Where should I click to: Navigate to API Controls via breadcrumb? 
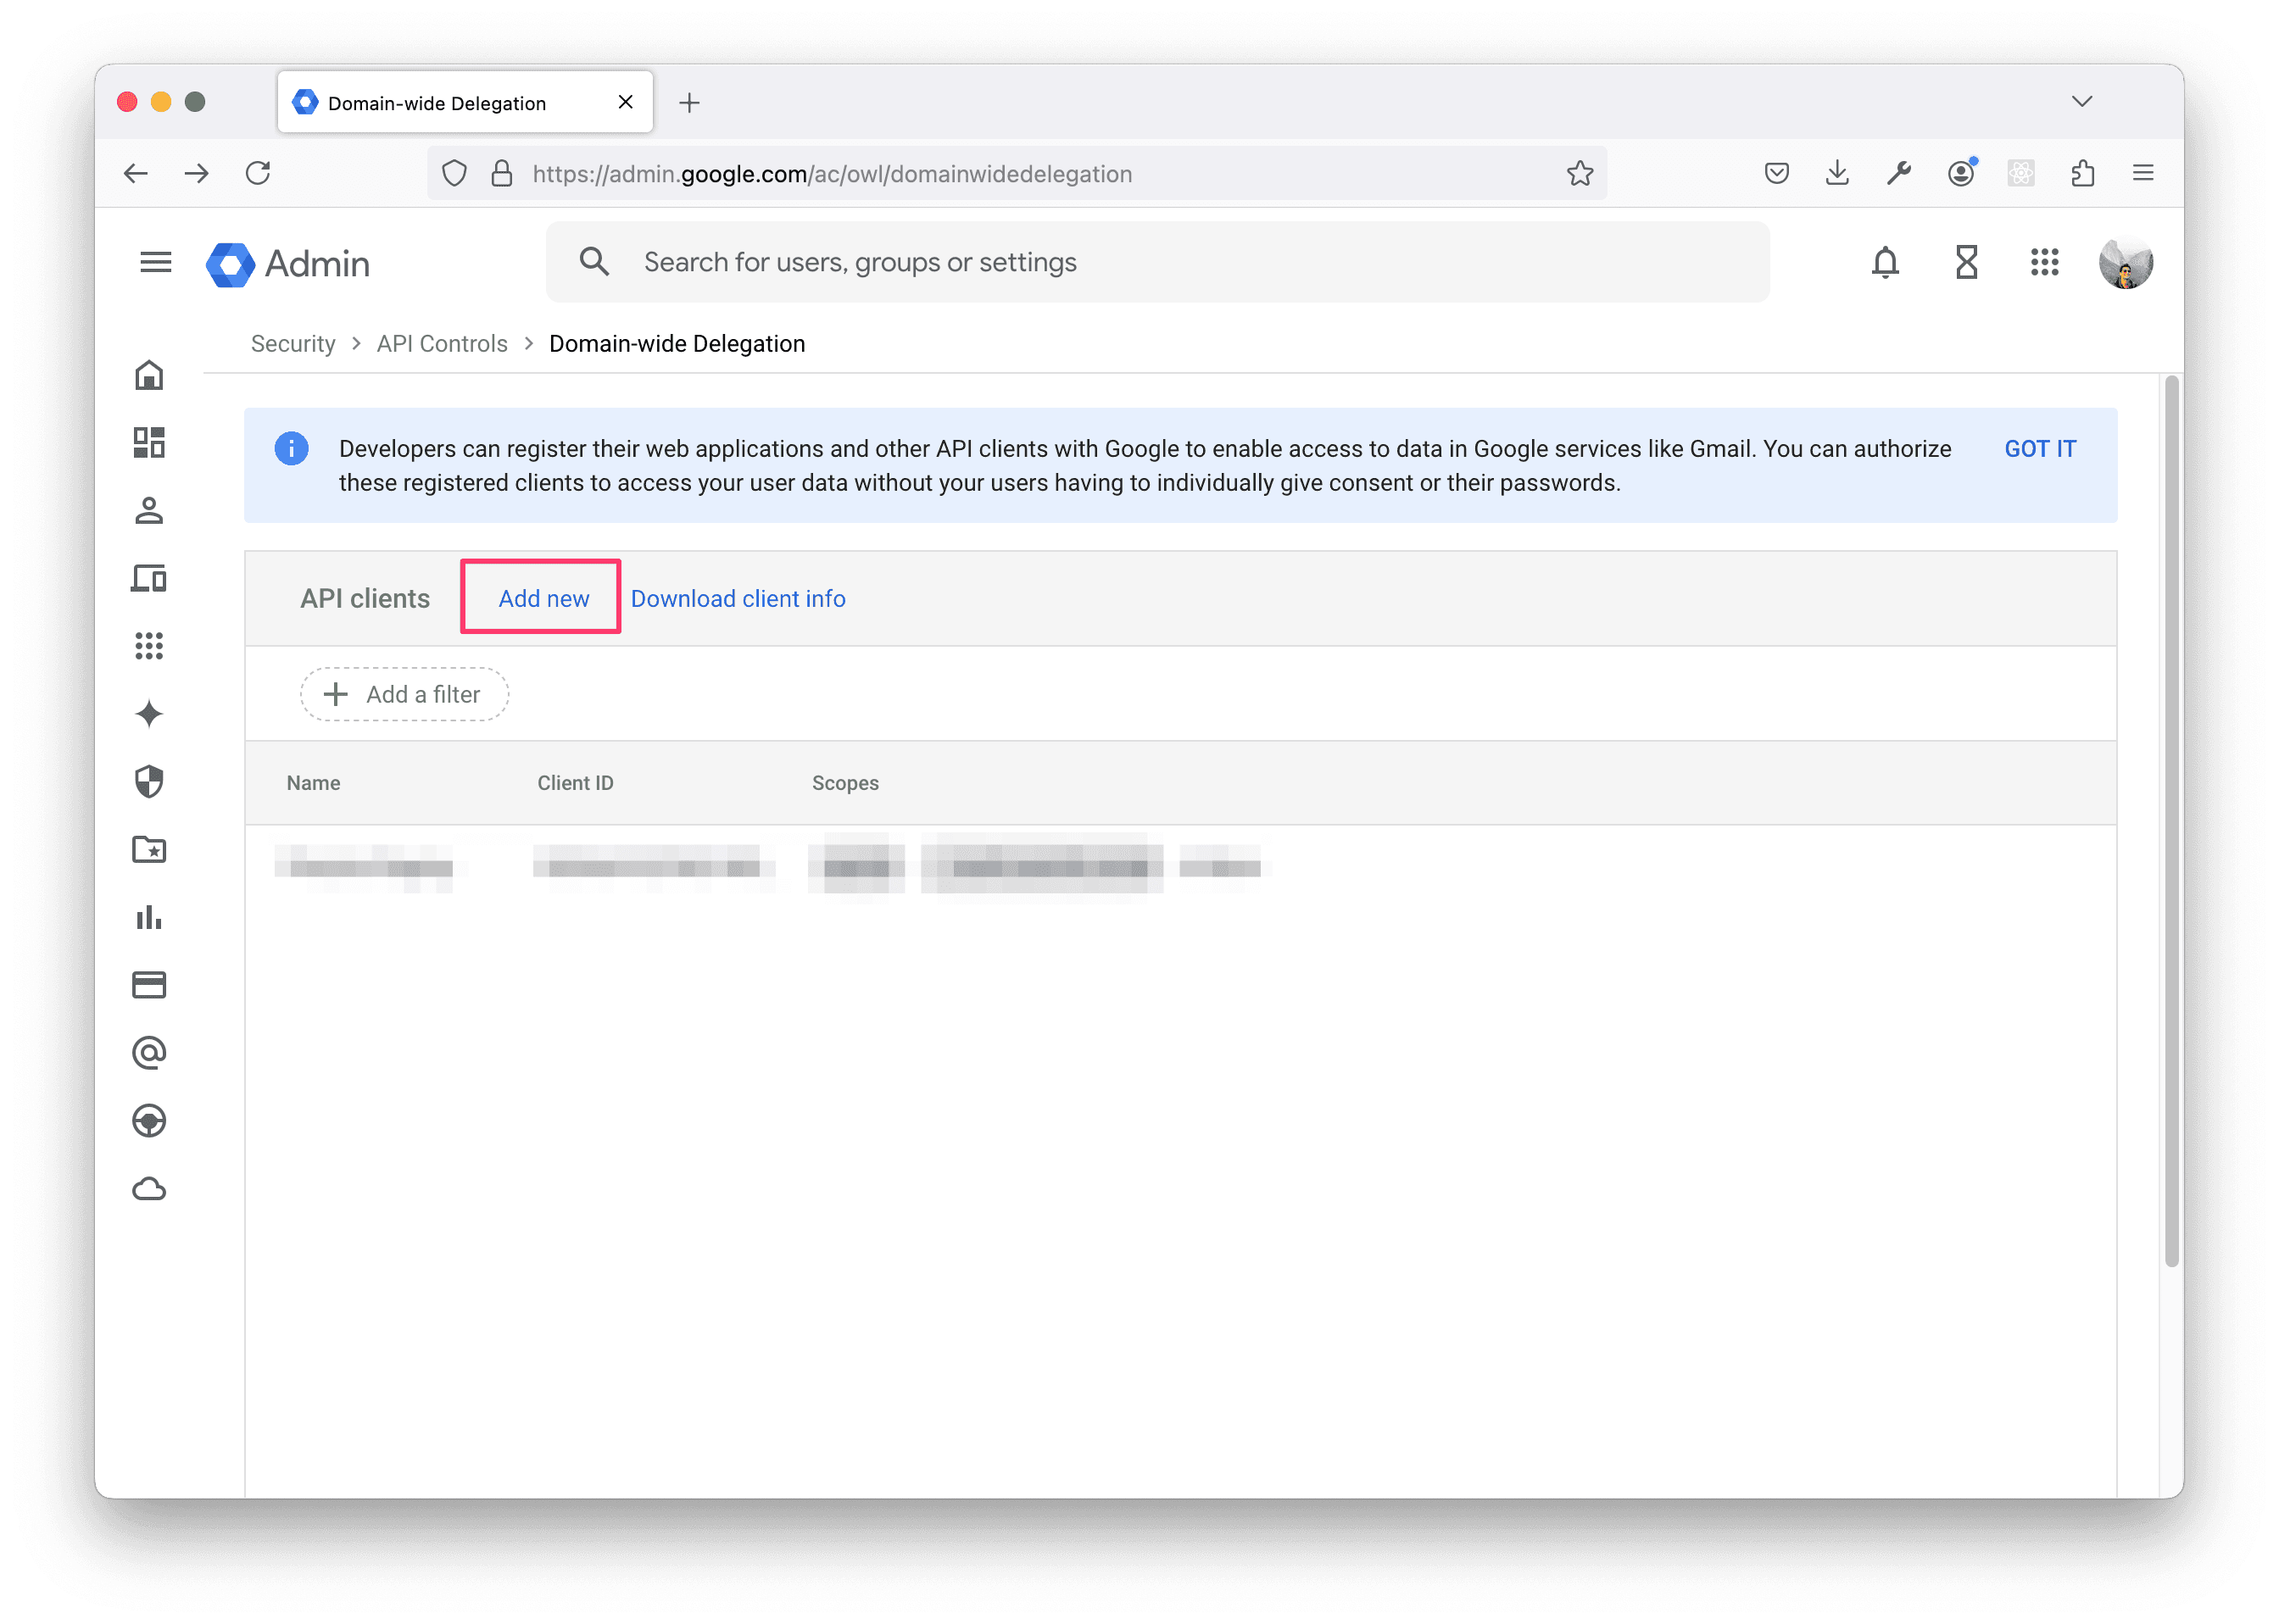click(441, 343)
